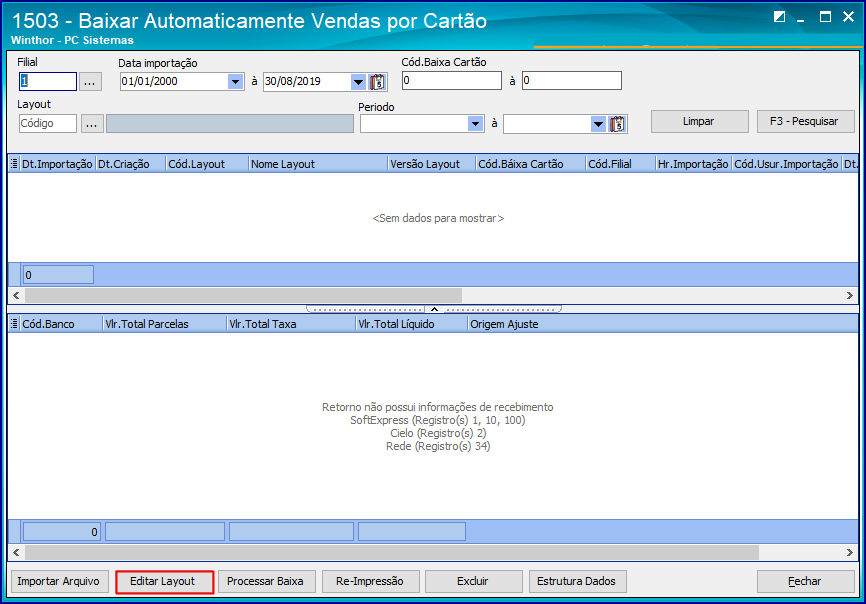Click upper grid scroll left arrow
This screenshot has width=866, height=604.
(16, 295)
